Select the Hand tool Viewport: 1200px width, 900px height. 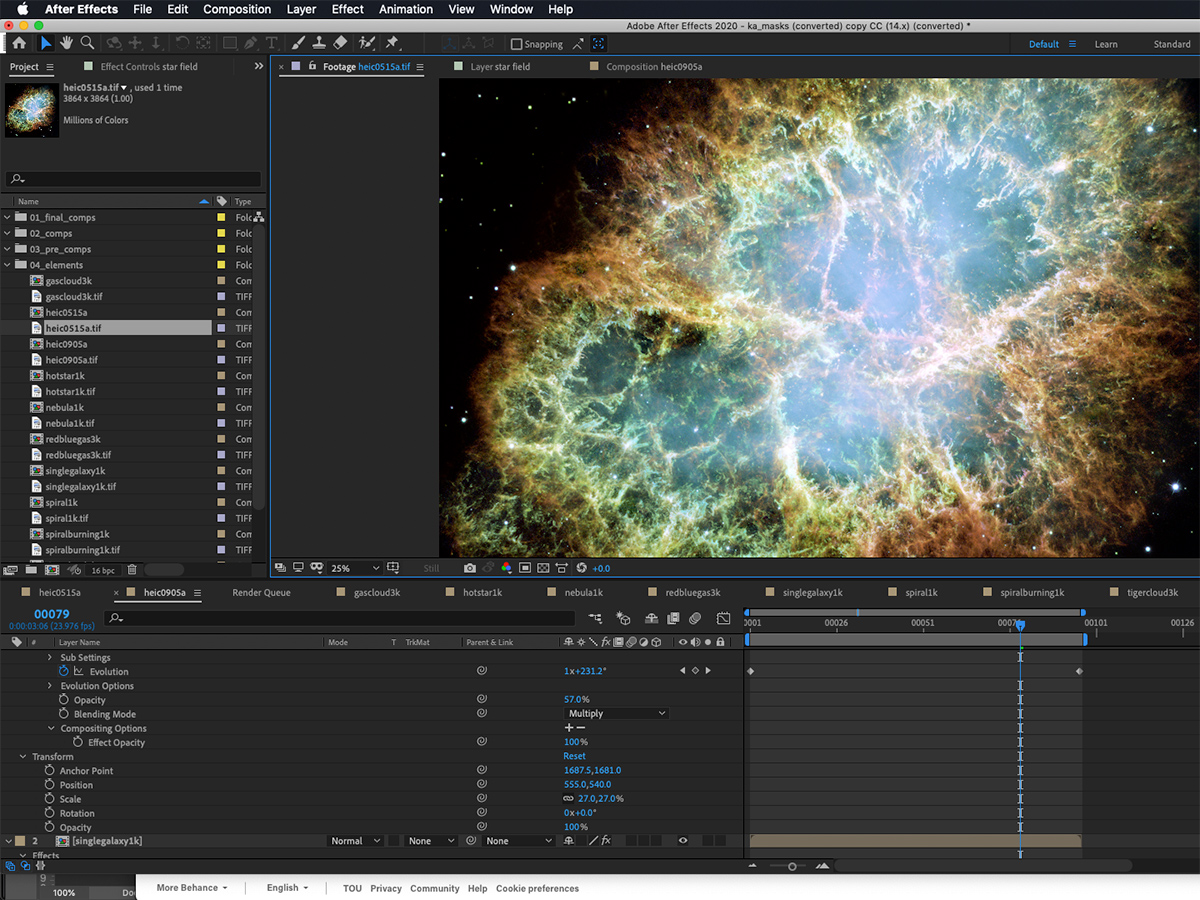66,43
